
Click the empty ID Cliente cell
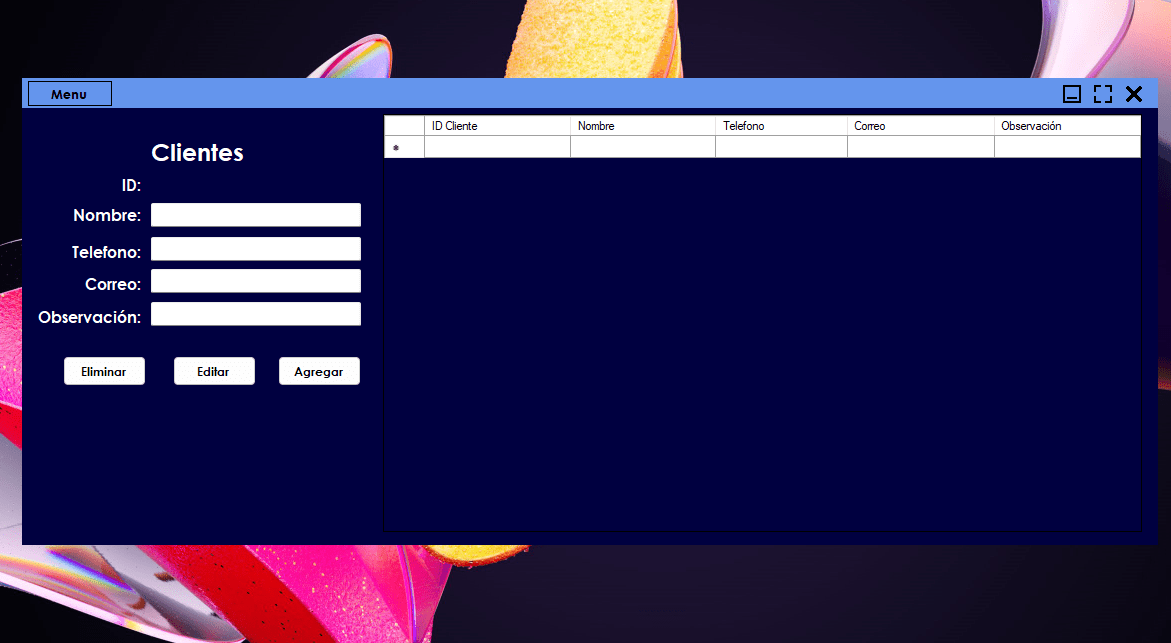click(x=497, y=147)
